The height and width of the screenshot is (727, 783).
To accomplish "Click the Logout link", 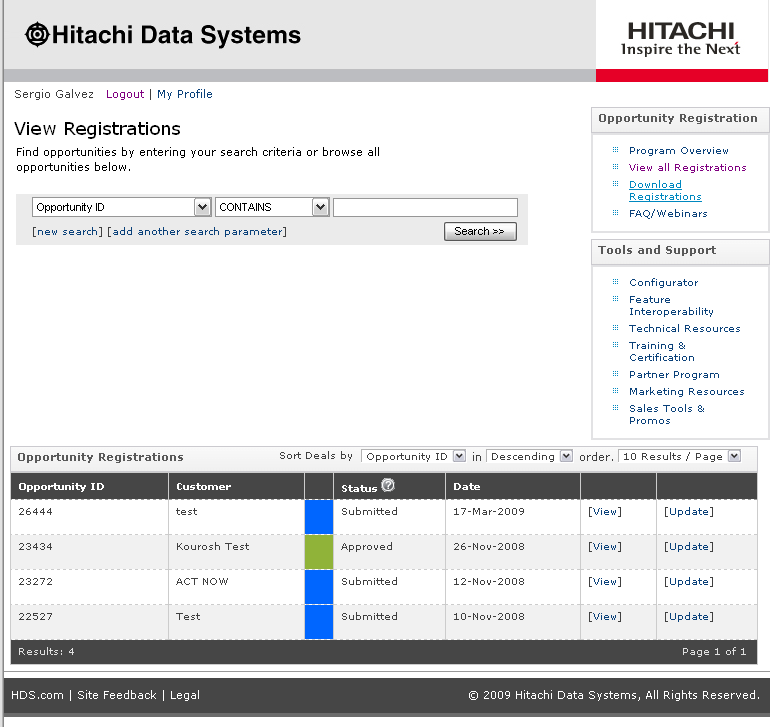I will (125, 94).
